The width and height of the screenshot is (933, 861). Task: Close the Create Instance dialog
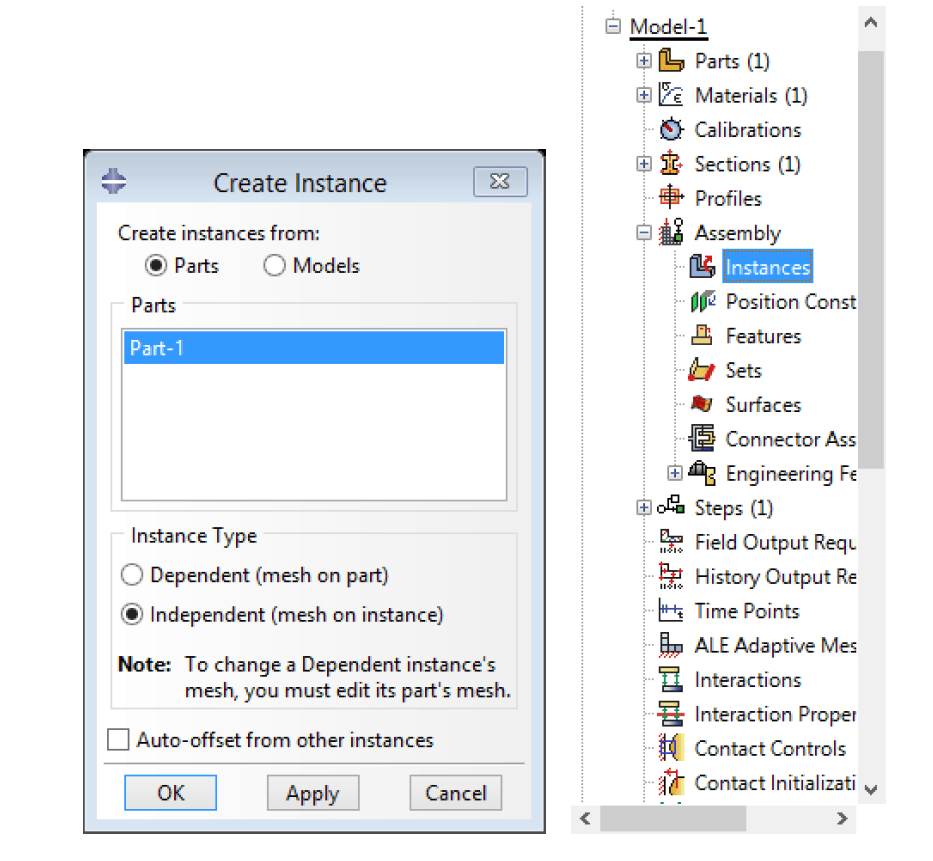500,181
